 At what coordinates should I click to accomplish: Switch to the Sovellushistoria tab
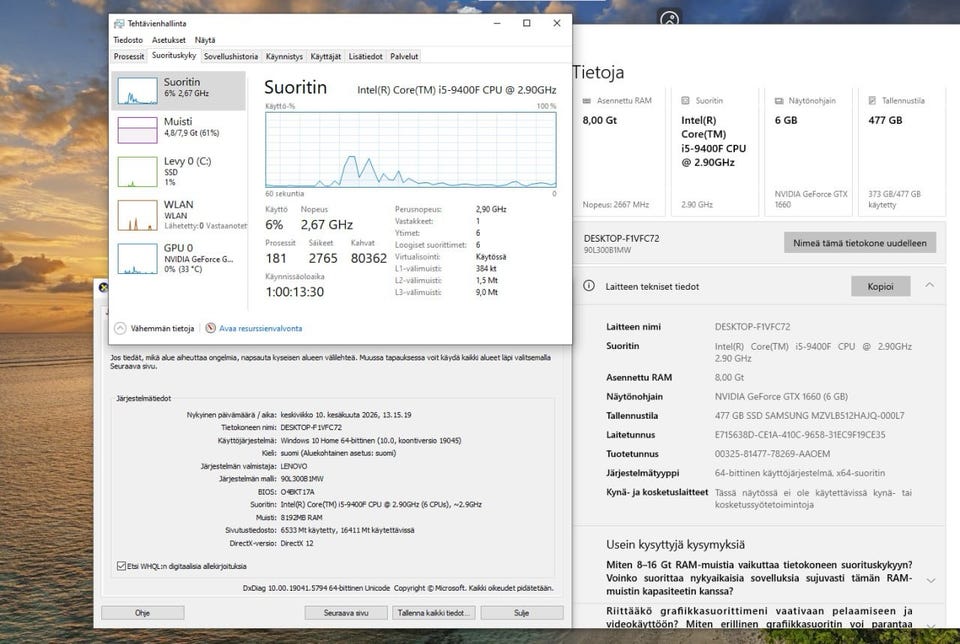click(x=231, y=56)
